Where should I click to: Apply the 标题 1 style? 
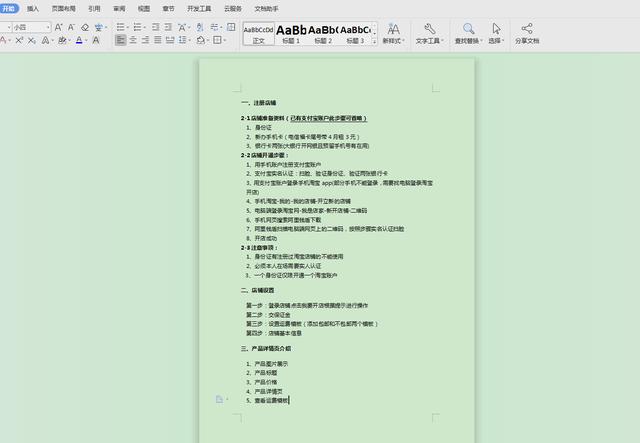pos(291,34)
